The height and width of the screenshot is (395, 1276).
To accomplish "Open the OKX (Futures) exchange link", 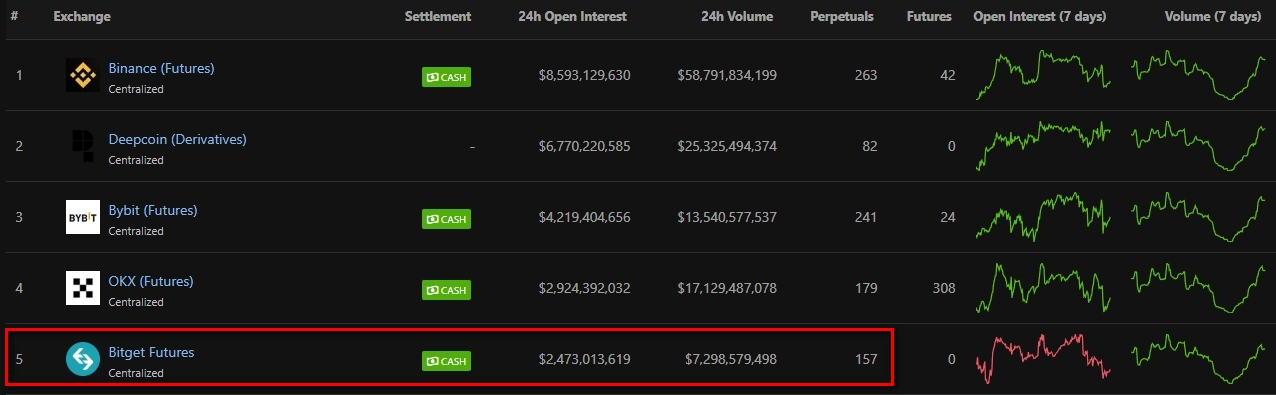I will [151, 281].
